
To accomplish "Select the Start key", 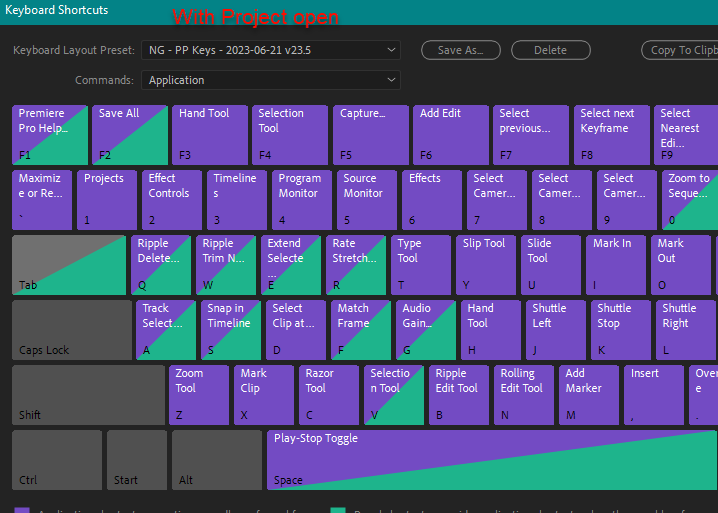I will (137, 460).
